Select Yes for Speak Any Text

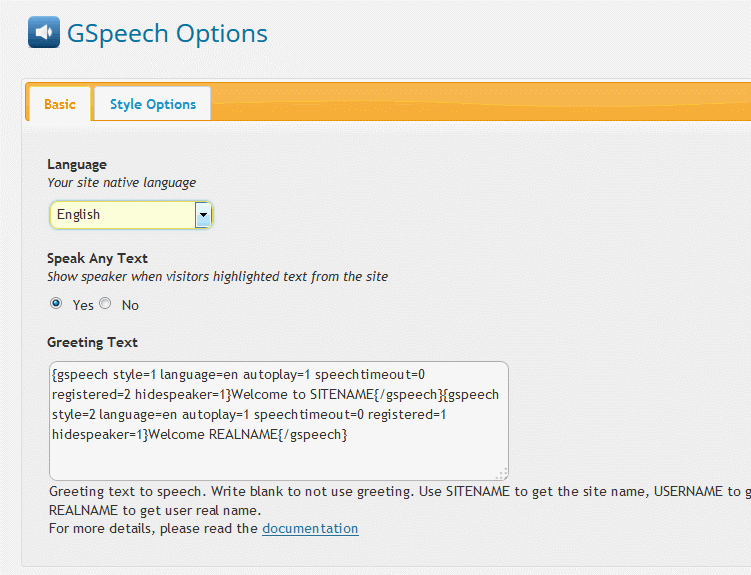coord(56,304)
